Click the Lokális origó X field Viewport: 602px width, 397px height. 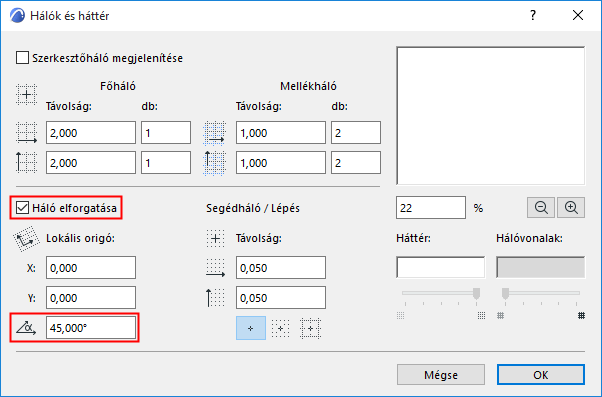pos(91,268)
